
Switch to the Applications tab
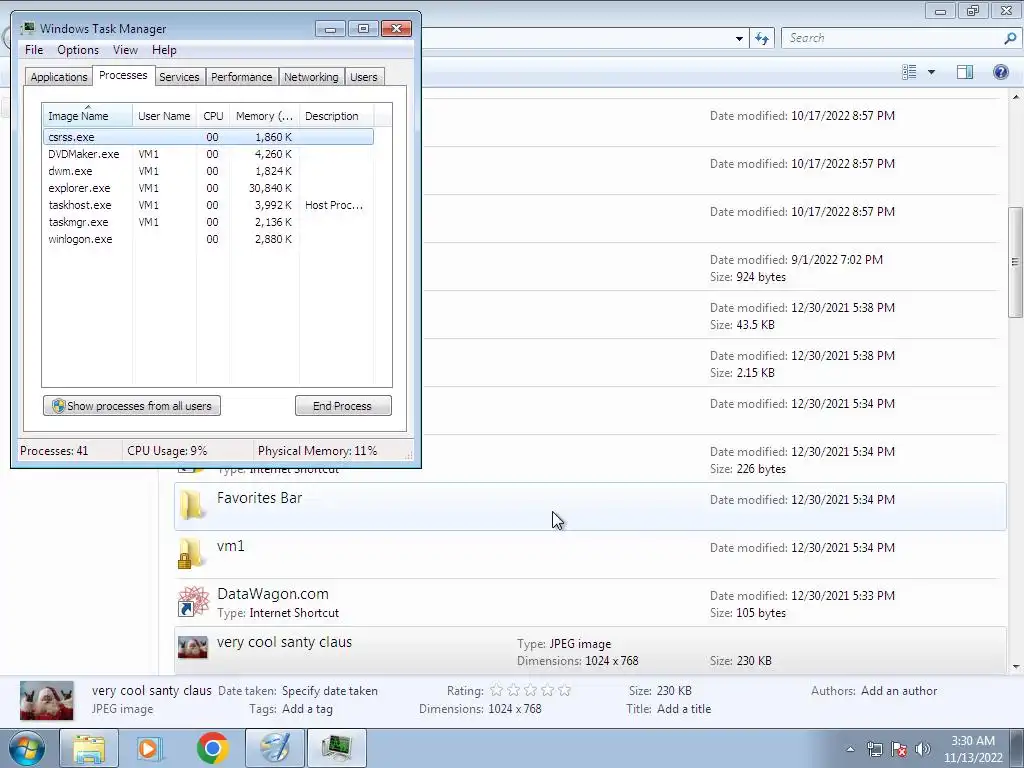[x=59, y=77]
